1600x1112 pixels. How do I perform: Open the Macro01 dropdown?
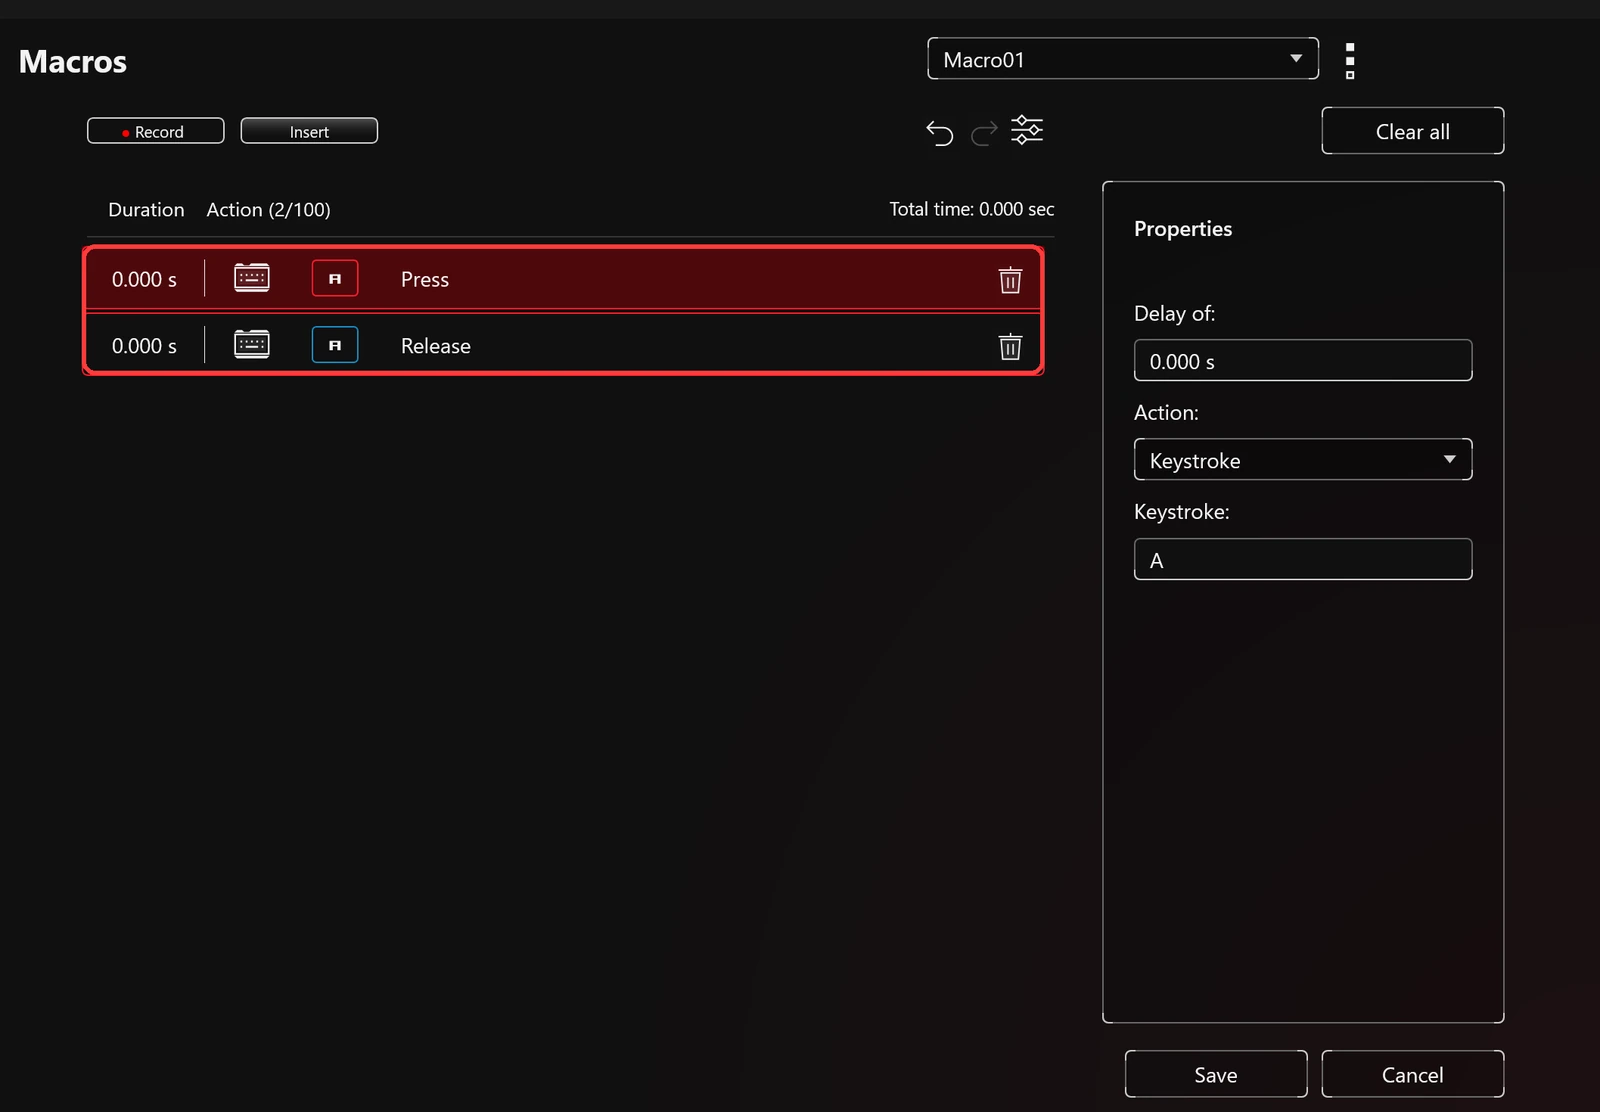click(1123, 59)
